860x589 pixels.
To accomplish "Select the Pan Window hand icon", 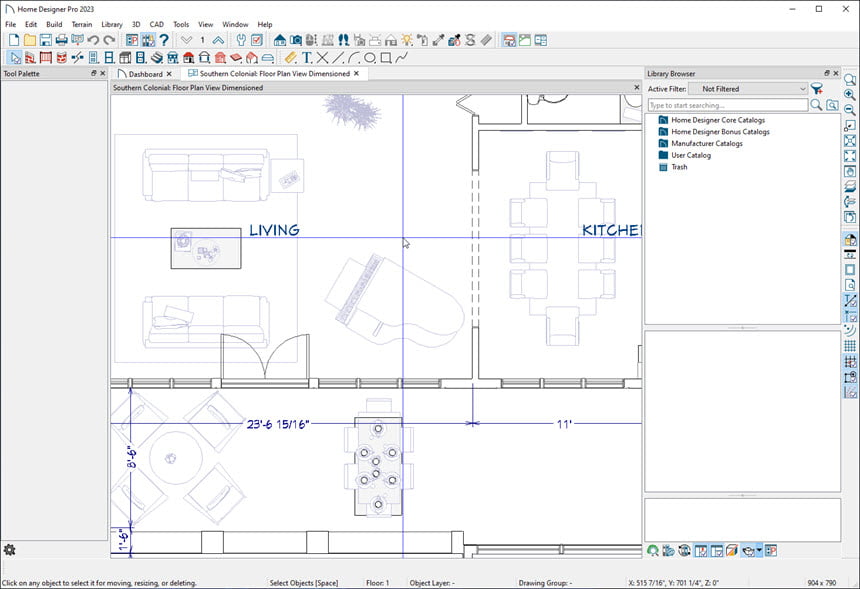I will [850, 172].
